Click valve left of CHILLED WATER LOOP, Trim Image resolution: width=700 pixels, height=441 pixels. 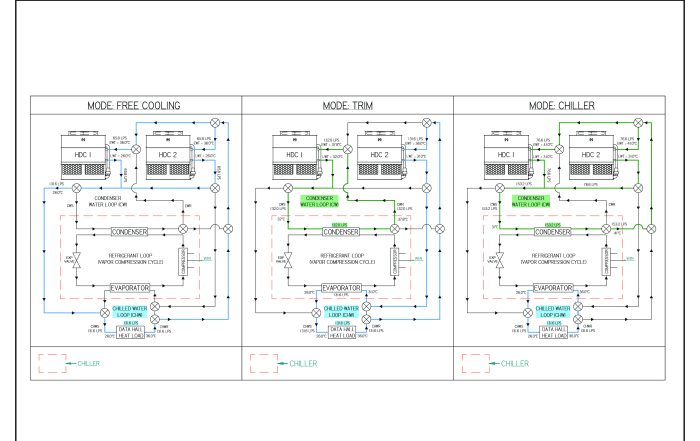[x=316, y=313]
